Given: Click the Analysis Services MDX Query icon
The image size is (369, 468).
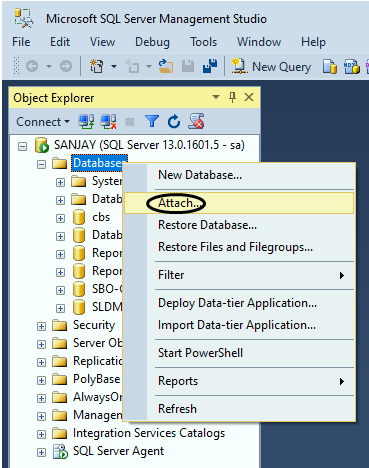Looking at the screenshot, I should (x=352, y=66).
